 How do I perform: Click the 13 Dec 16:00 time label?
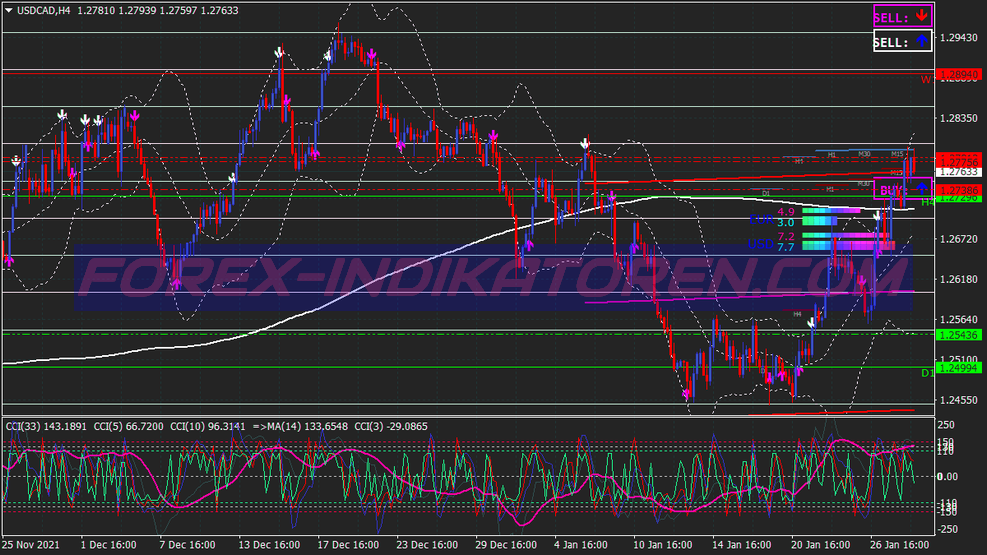(x=269, y=545)
